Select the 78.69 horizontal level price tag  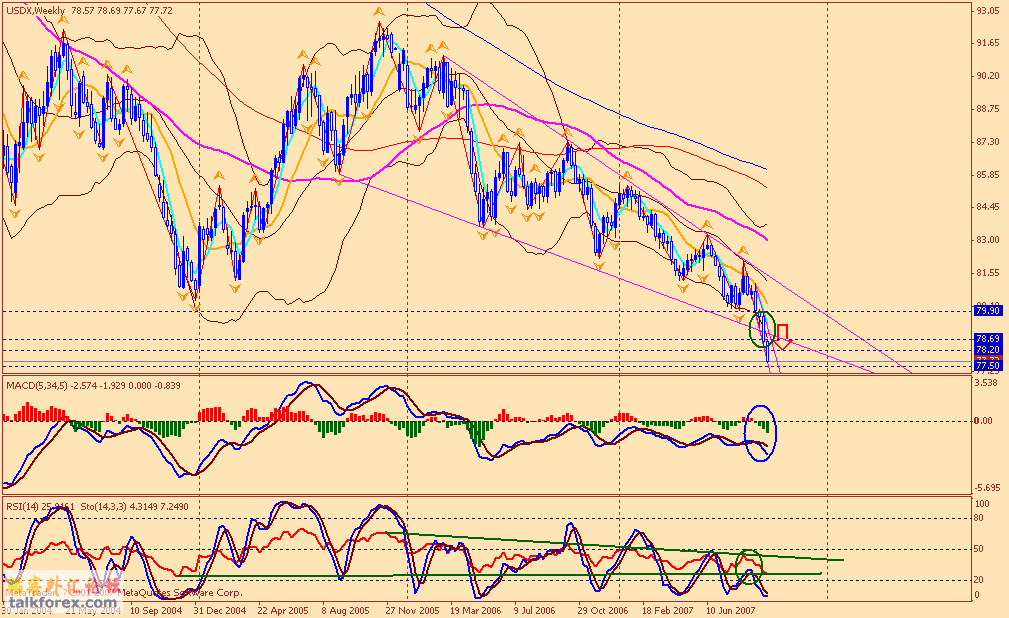[x=988, y=339]
